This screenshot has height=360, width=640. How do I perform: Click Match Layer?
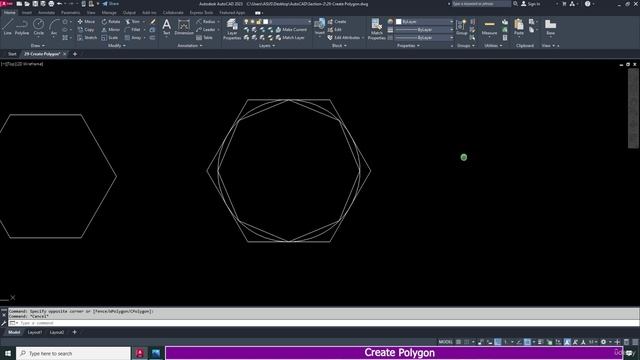pyautogui.click(x=290, y=38)
